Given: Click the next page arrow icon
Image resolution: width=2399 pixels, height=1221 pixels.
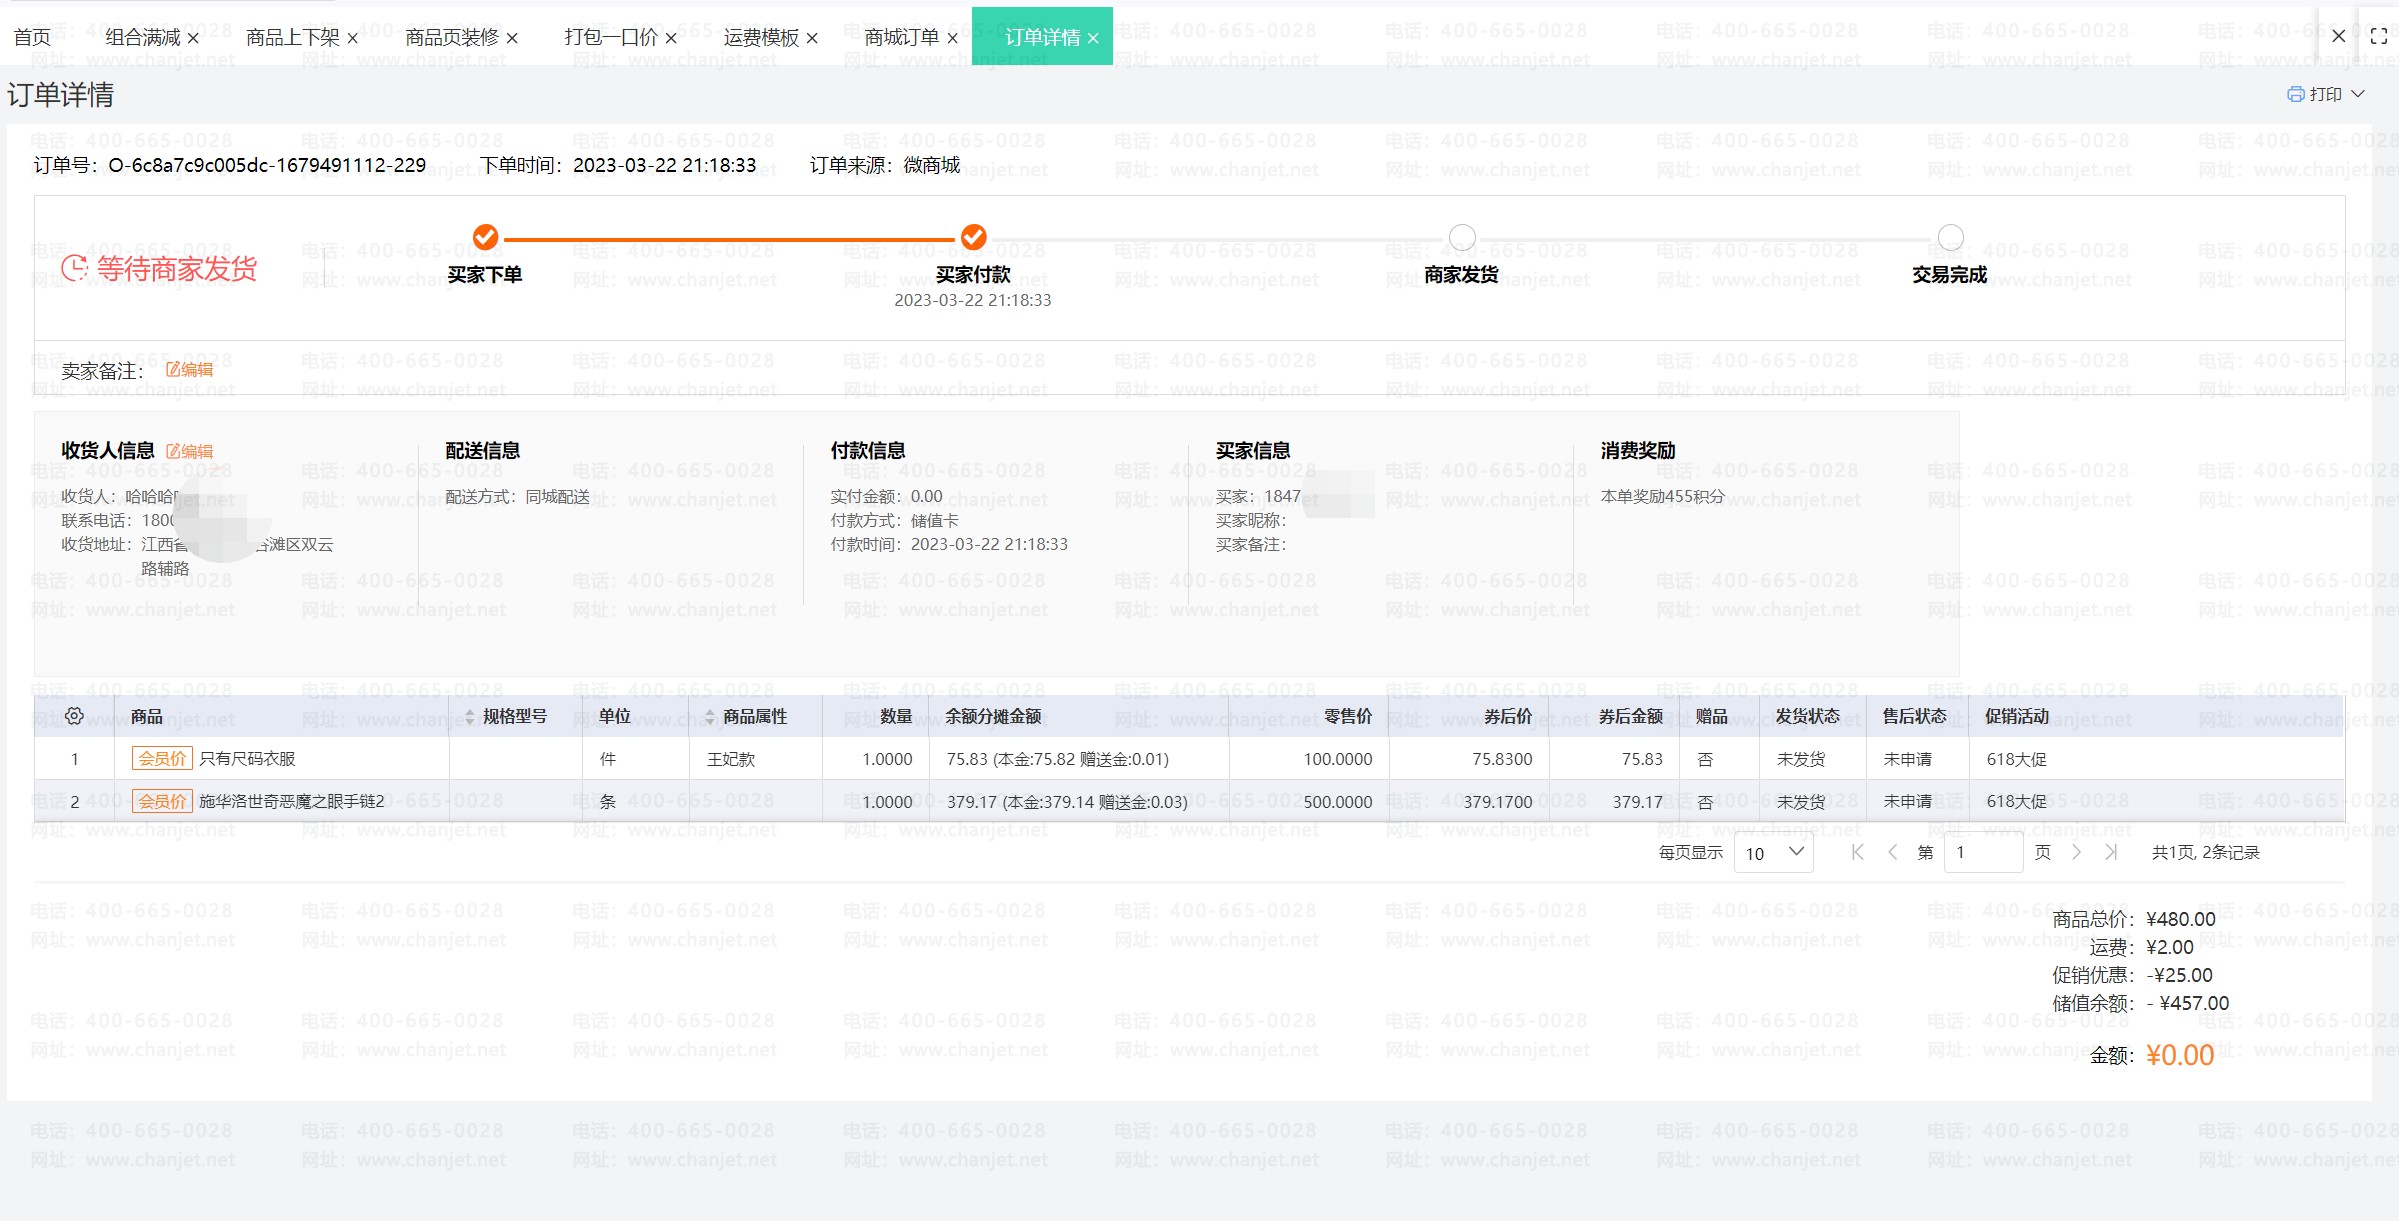Looking at the screenshot, I should pyautogui.click(x=2077, y=852).
